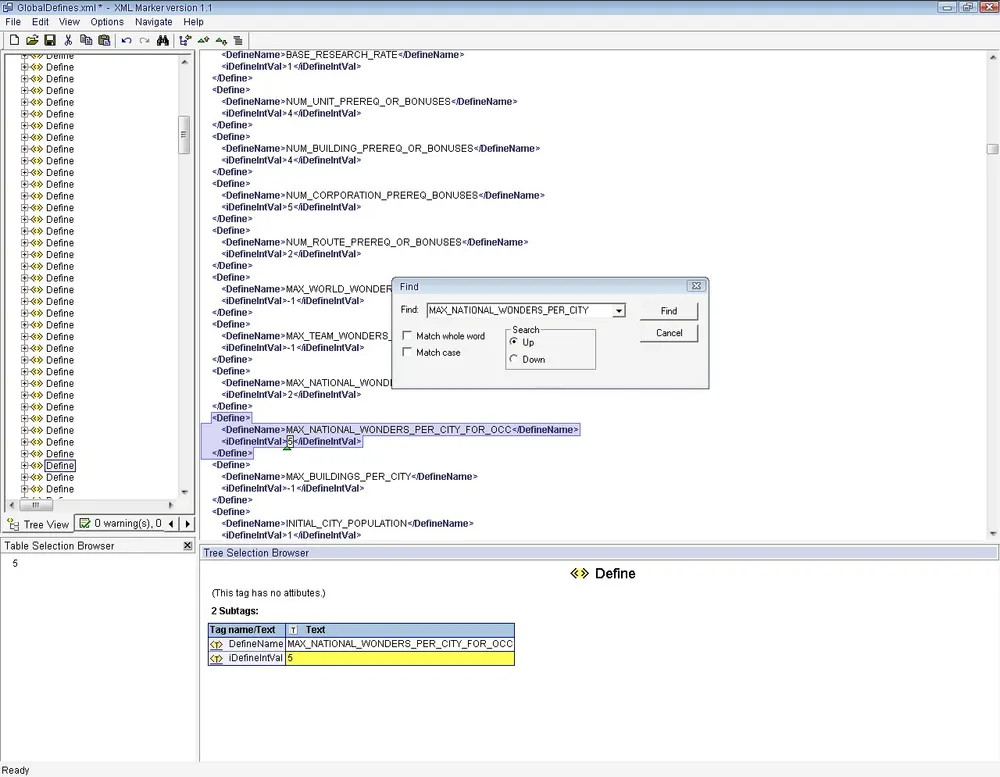The width and height of the screenshot is (1000, 777).
Task: Click the Paste clipboard toolbar icon
Action: [x=104, y=40]
